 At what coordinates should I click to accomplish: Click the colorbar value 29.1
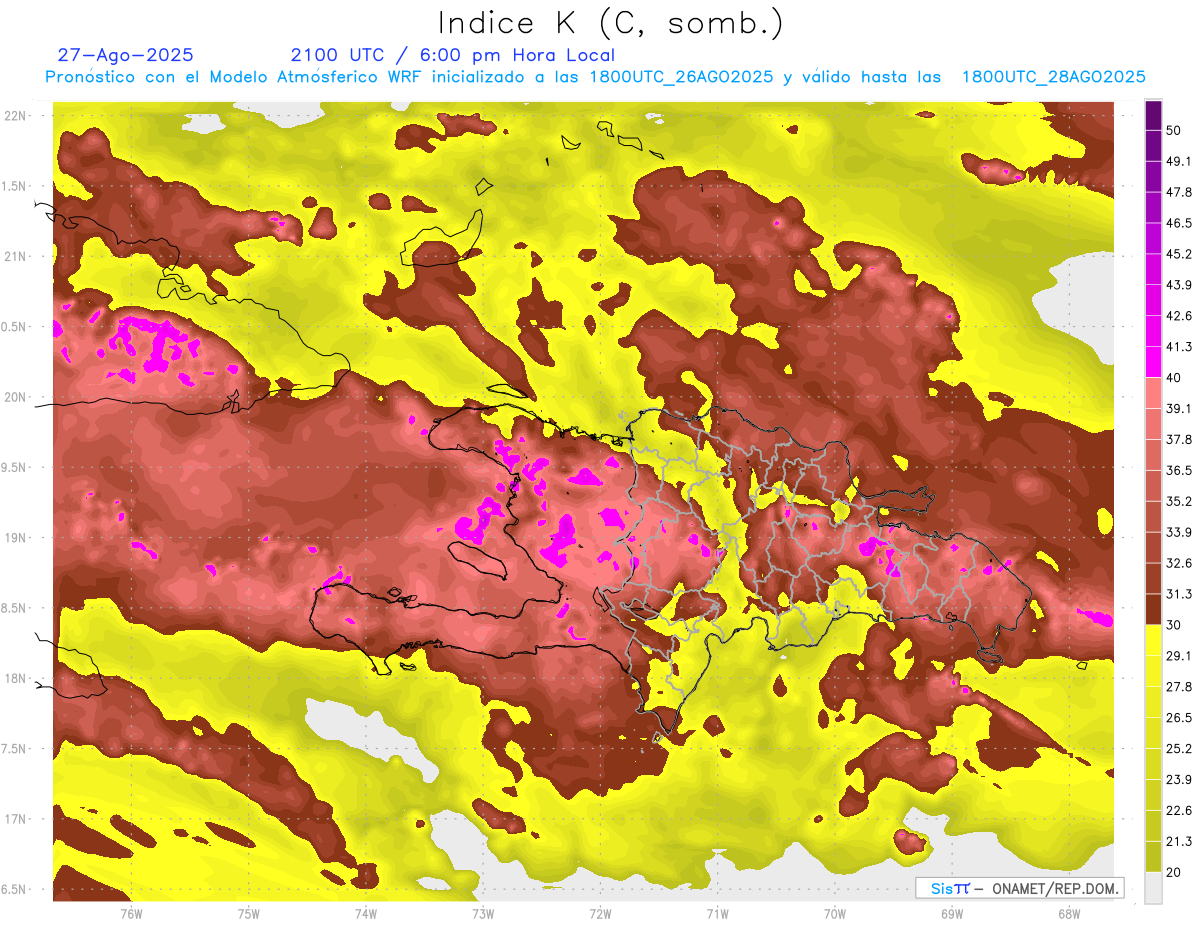coord(1178,656)
